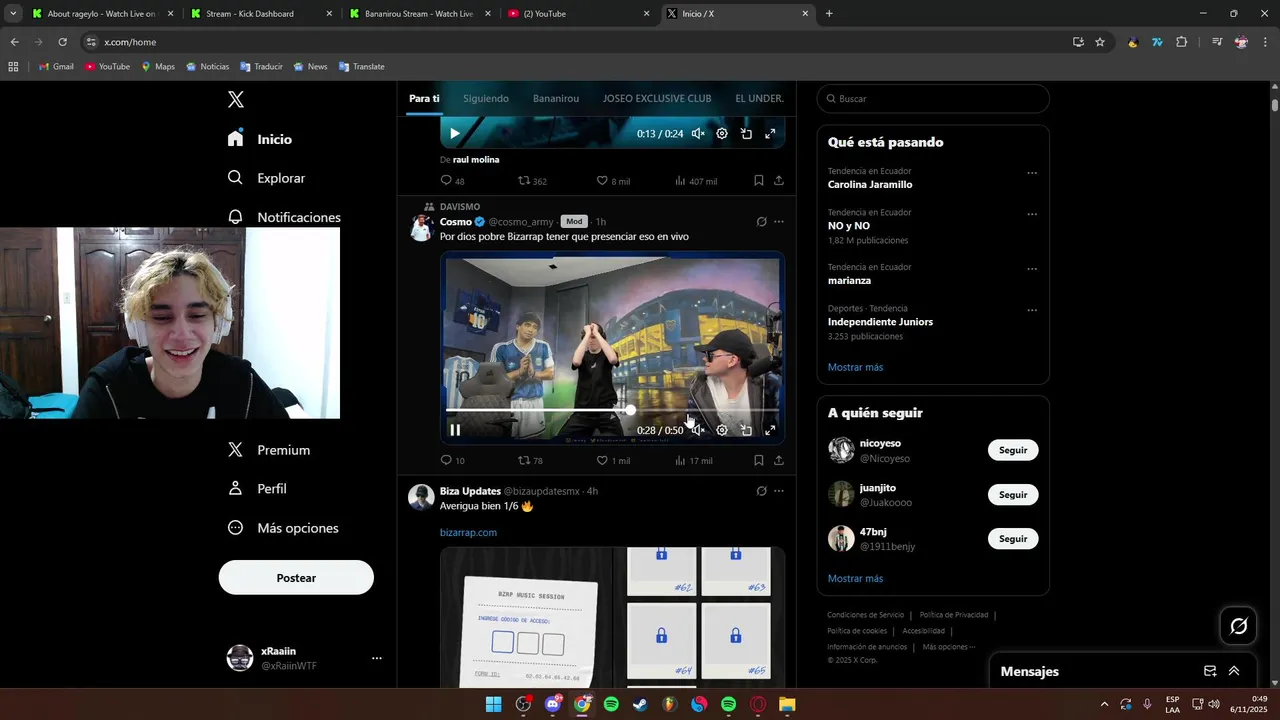The image size is (1280, 720).
Task: Open Grok icon on Biza Updates post
Action: tap(761, 491)
